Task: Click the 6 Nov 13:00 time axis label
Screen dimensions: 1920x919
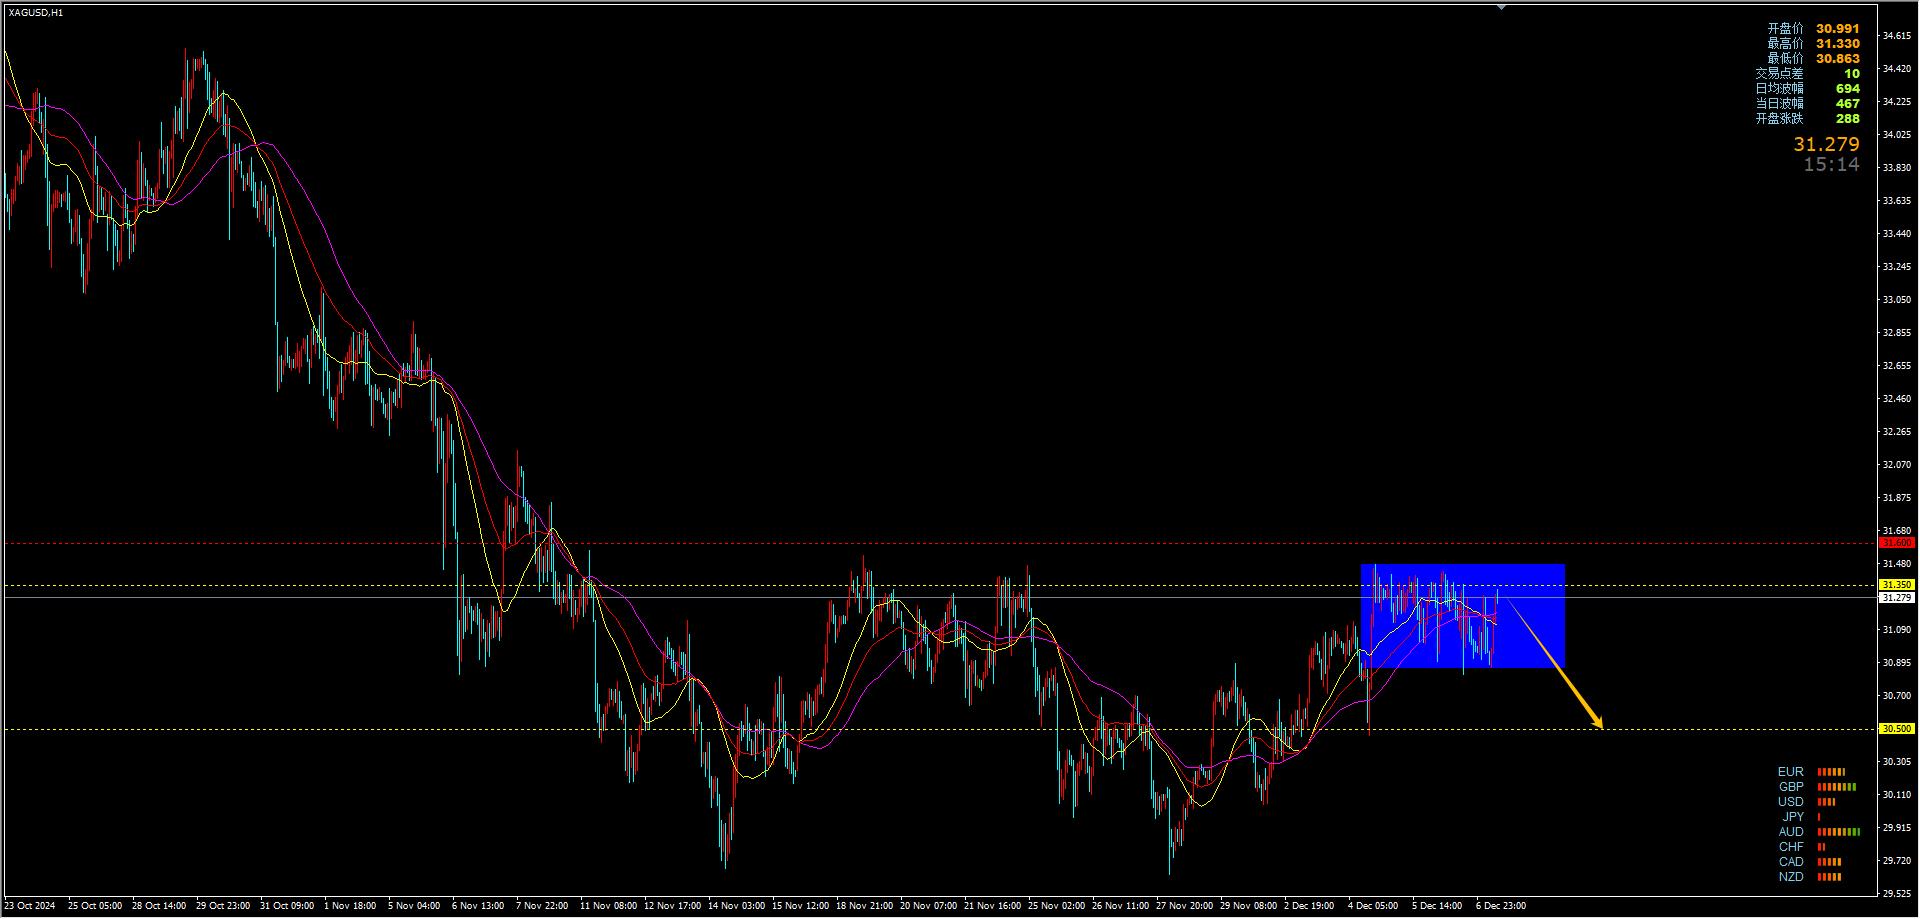Action: click(478, 907)
